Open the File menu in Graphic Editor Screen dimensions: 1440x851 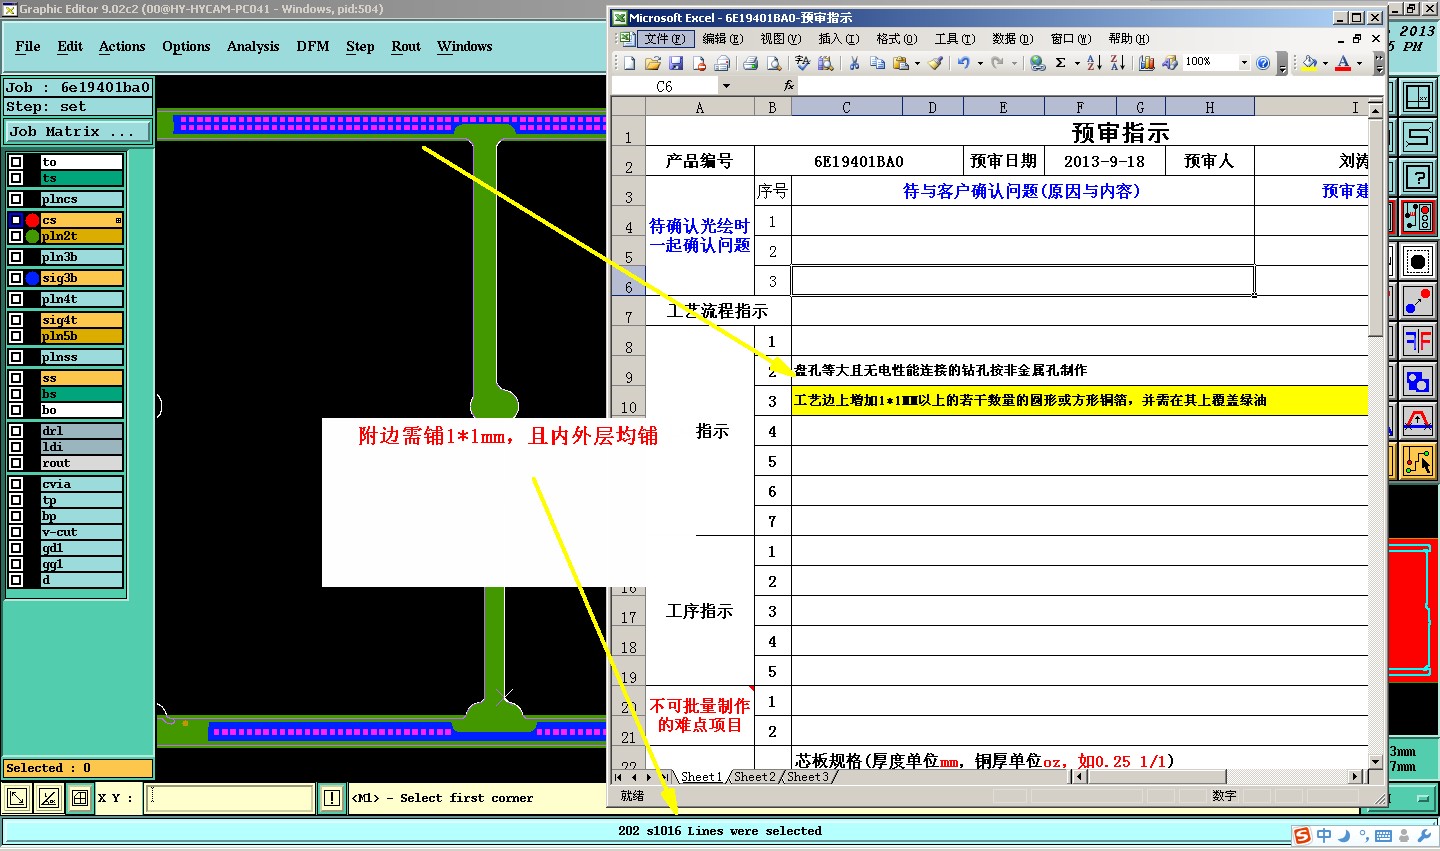28,46
